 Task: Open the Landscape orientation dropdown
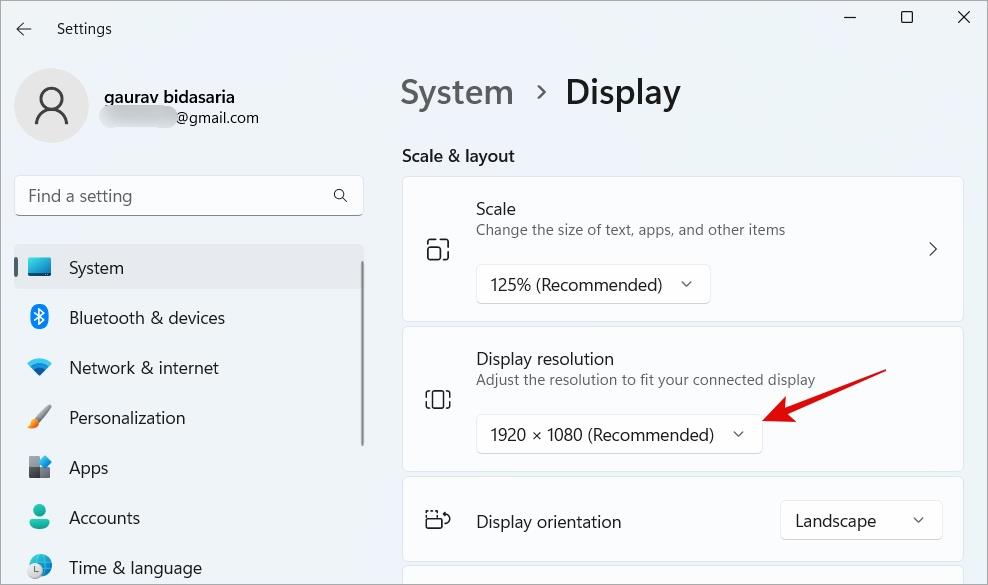point(861,520)
